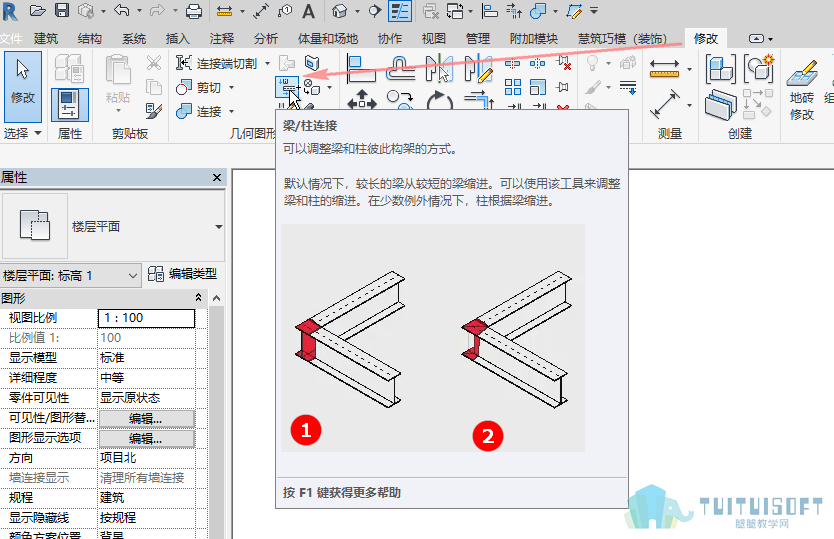Open the 剪切 dropdown arrow

pyautogui.click(x=231, y=87)
